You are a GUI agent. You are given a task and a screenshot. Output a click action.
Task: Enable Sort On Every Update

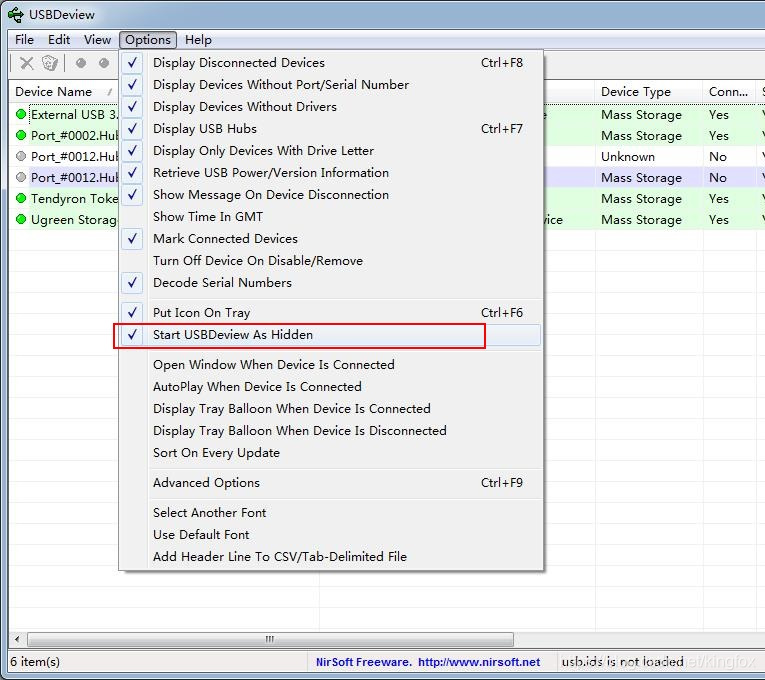click(x=331, y=453)
